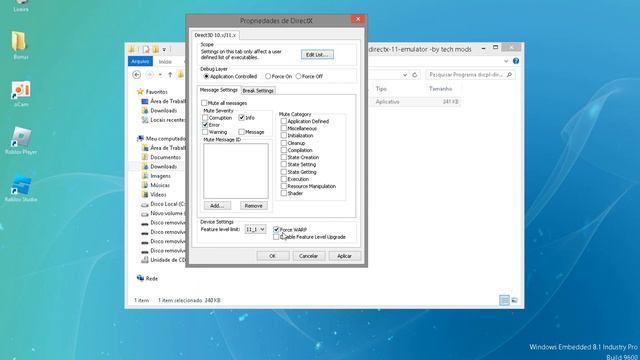Select Force Off debug layer option

[x=298, y=76]
